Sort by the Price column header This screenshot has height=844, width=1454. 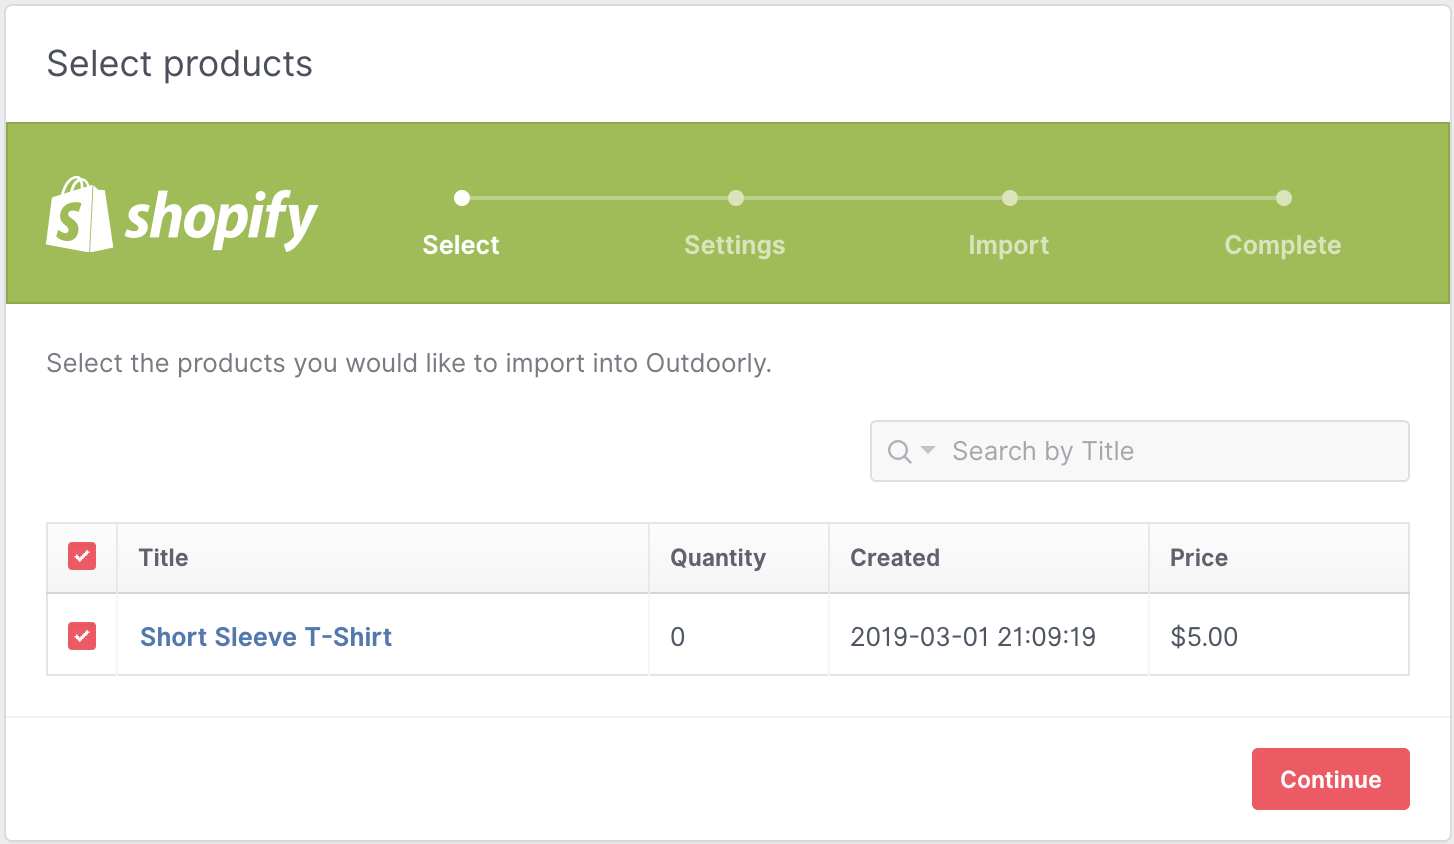(1199, 558)
